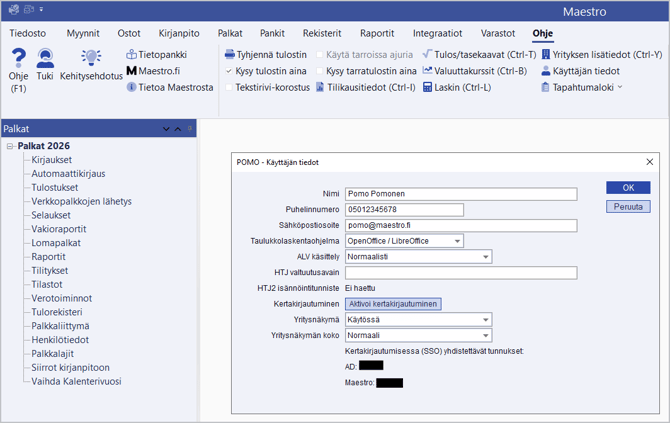Click the Sähköpostiosoite email field
Image resolution: width=670 pixels, height=423 pixels.
pyautogui.click(x=461, y=225)
